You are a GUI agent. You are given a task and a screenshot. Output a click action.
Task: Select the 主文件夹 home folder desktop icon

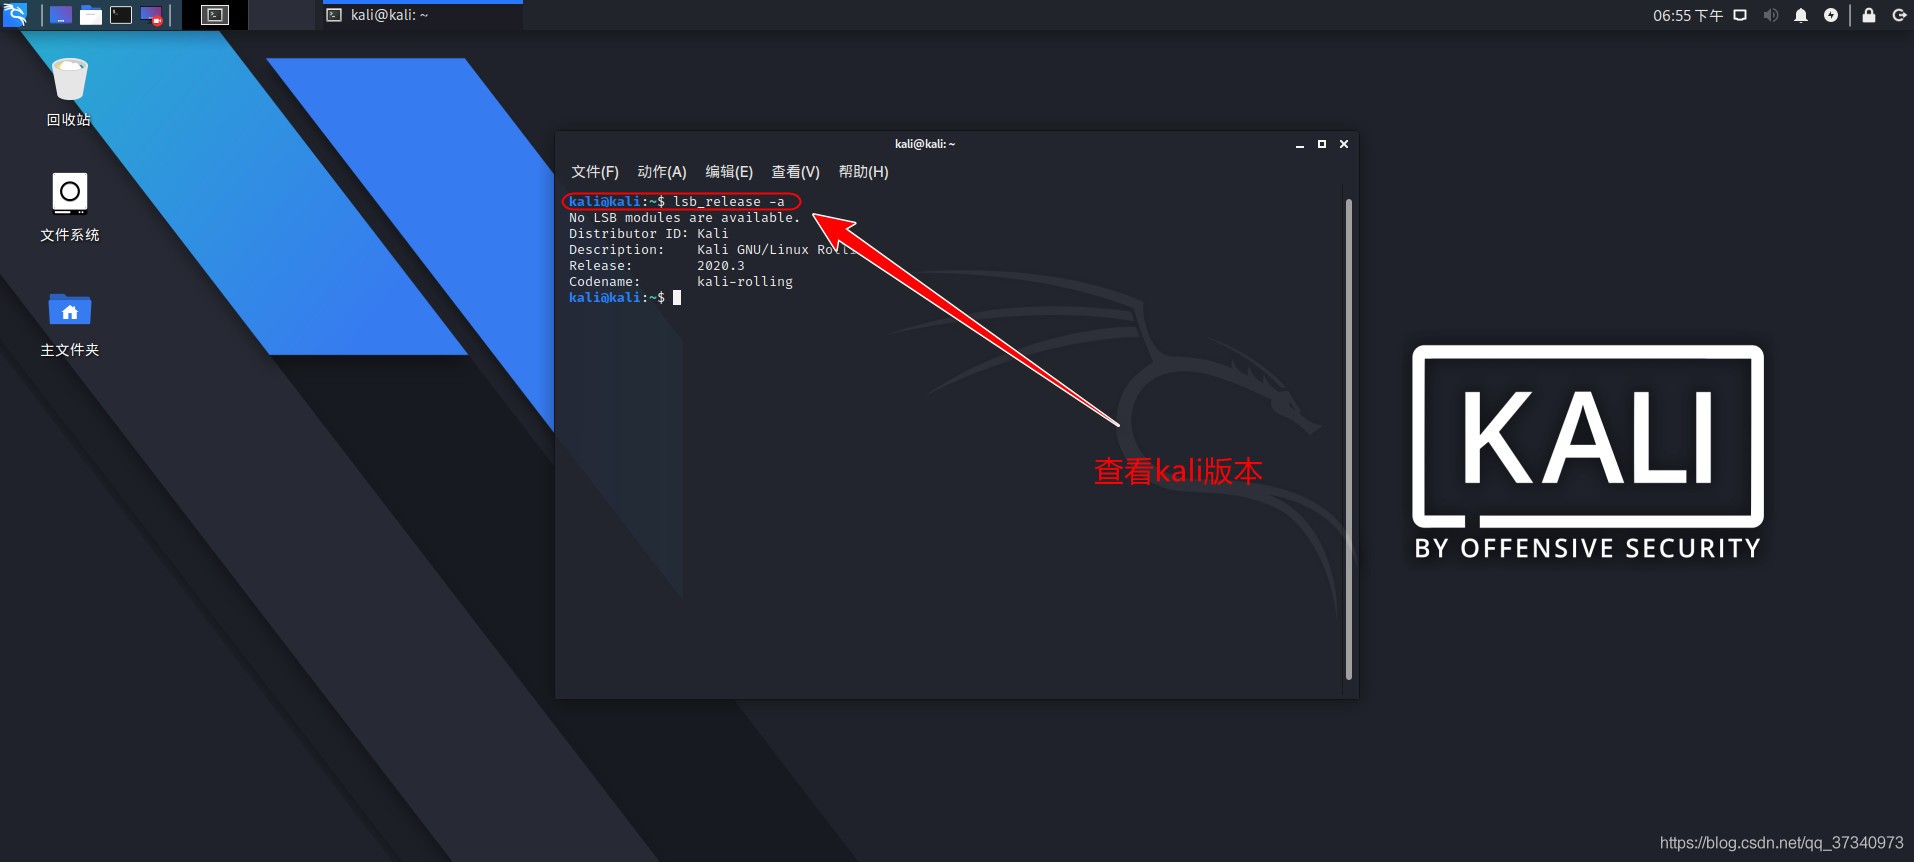(x=70, y=323)
